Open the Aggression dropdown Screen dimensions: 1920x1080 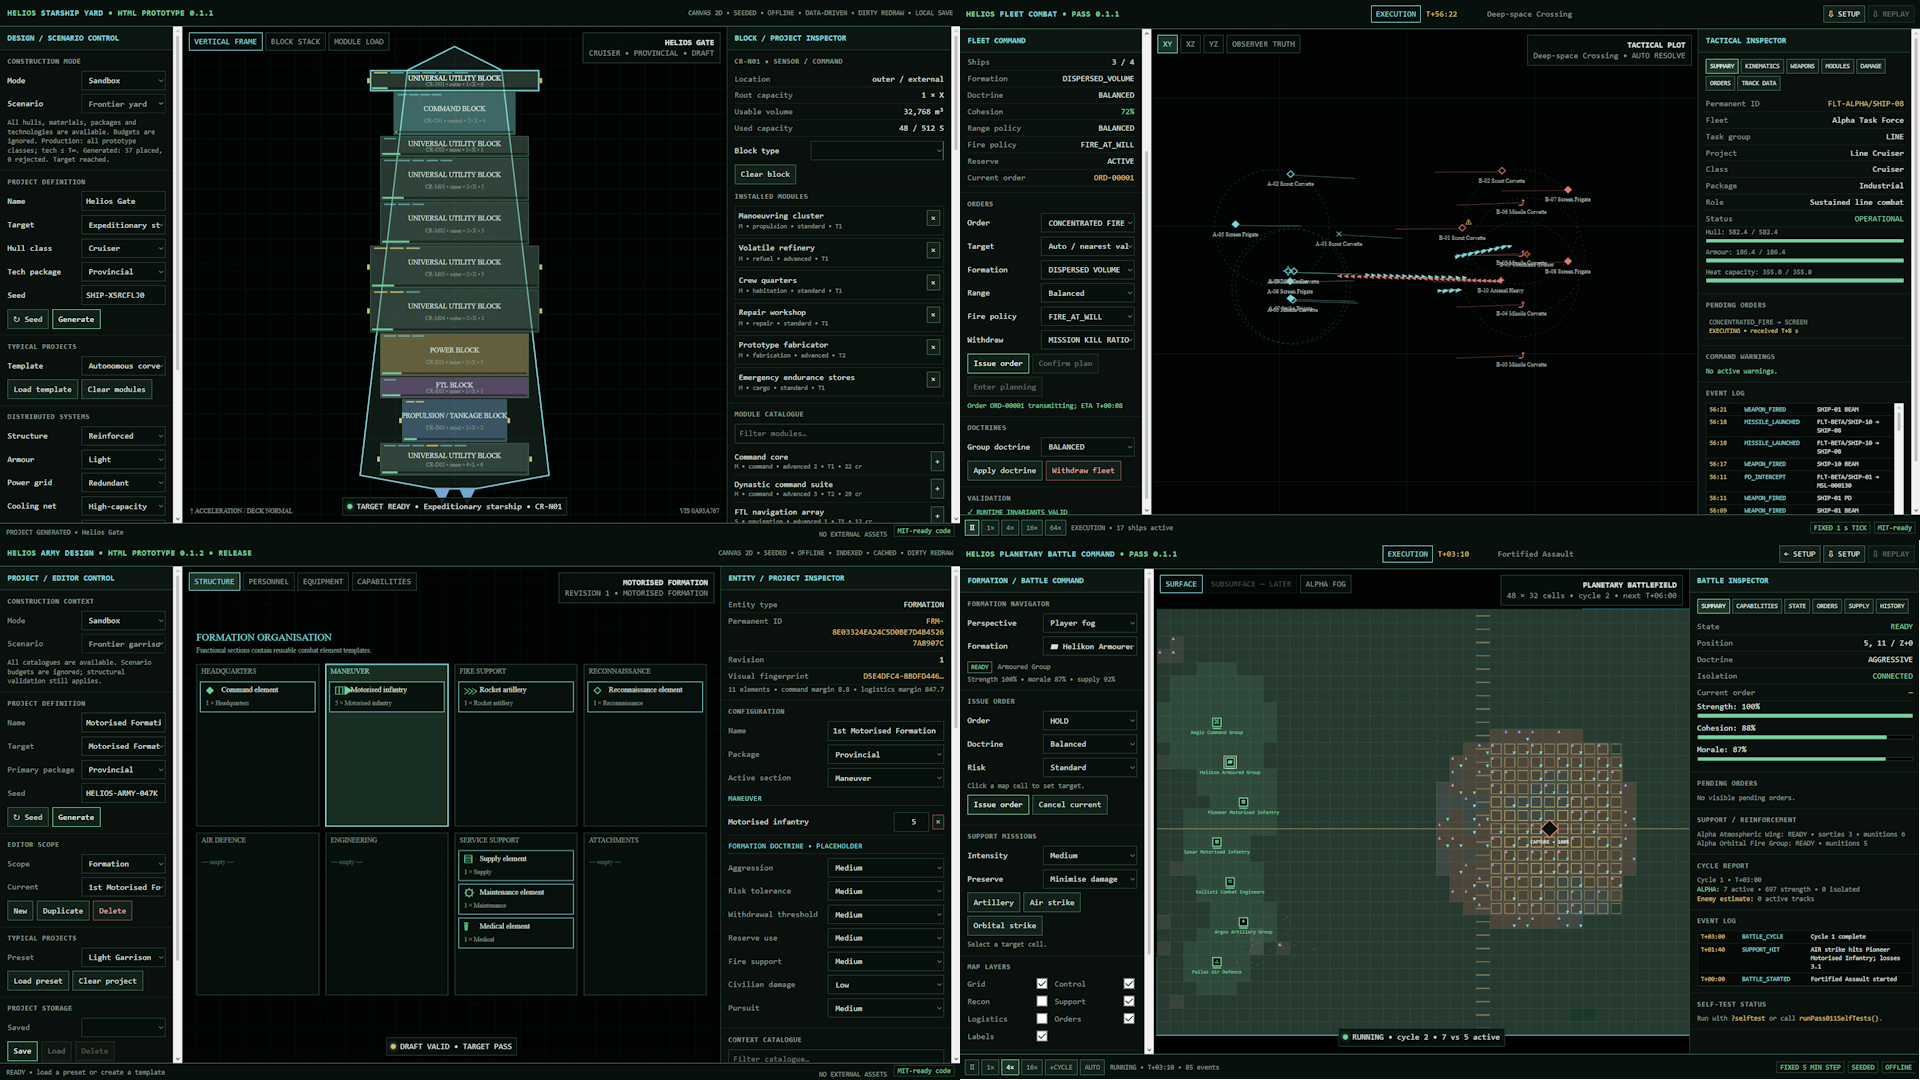tap(886, 868)
